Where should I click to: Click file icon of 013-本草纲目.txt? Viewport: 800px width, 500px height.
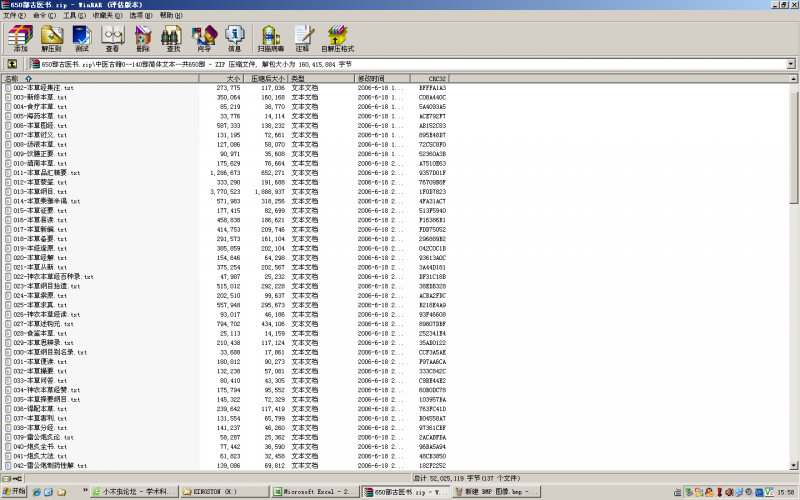[x=8, y=192]
